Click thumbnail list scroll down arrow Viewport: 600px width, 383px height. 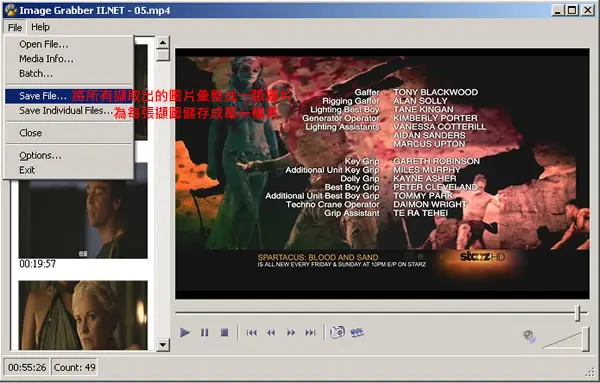(x=163, y=345)
